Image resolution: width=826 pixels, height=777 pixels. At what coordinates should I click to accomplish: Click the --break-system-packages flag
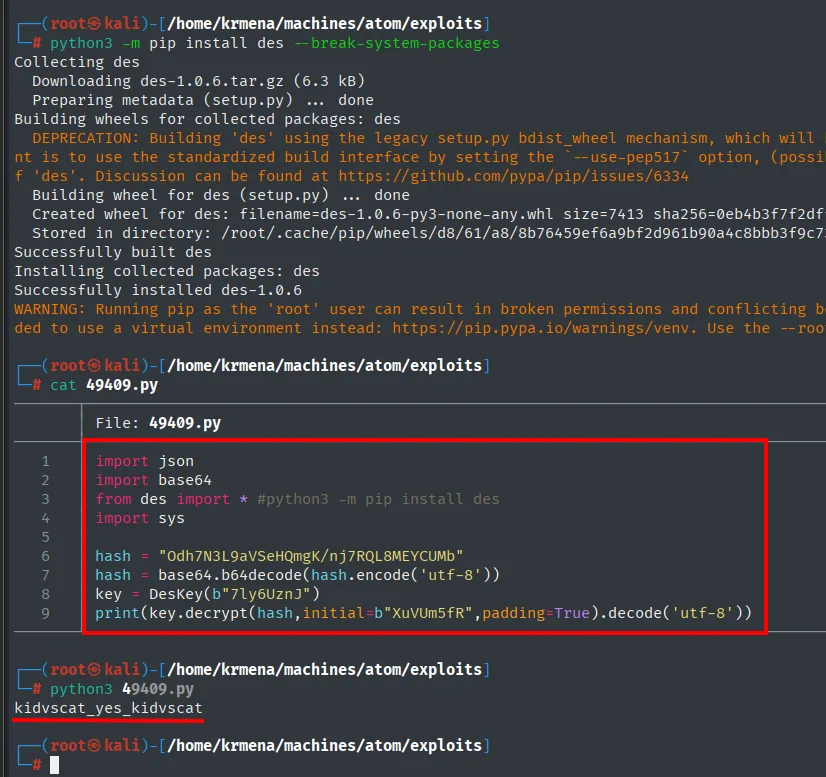coord(397,43)
